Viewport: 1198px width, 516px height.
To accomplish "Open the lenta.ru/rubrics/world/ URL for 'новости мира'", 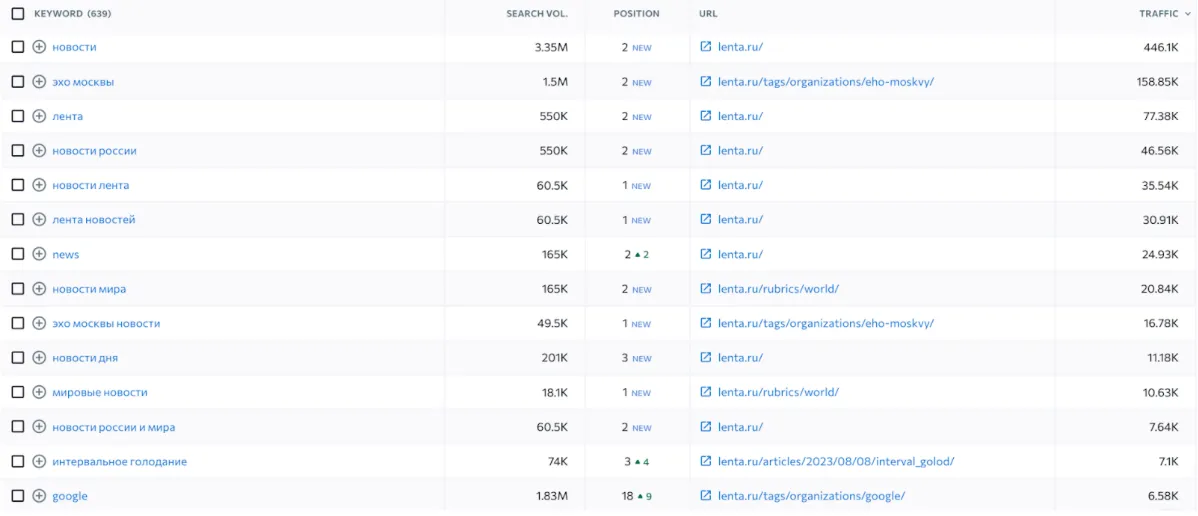I will point(778,289).
